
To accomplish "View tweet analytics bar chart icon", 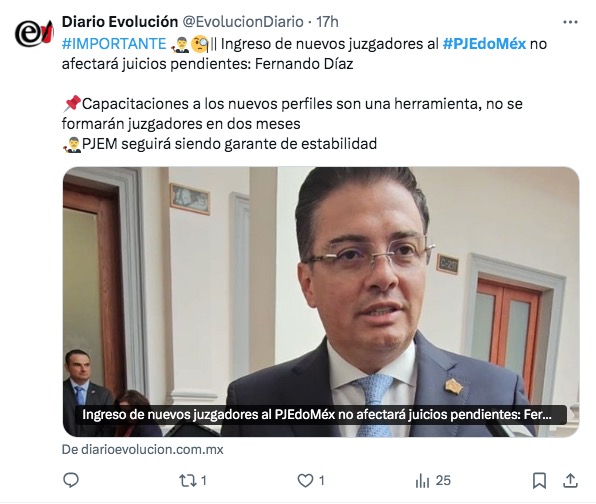I will click(x=422, y=481).
